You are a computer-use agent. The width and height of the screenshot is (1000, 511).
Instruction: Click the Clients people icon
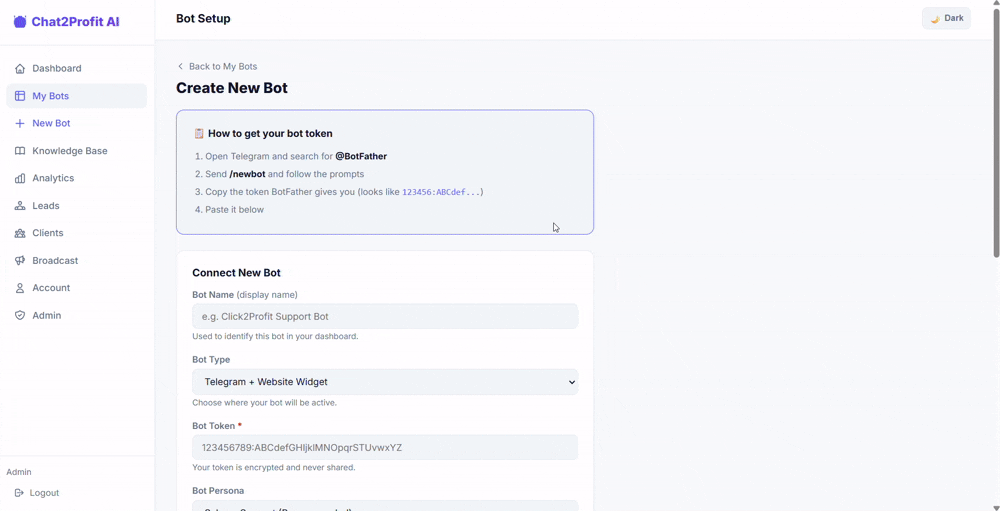20,233
